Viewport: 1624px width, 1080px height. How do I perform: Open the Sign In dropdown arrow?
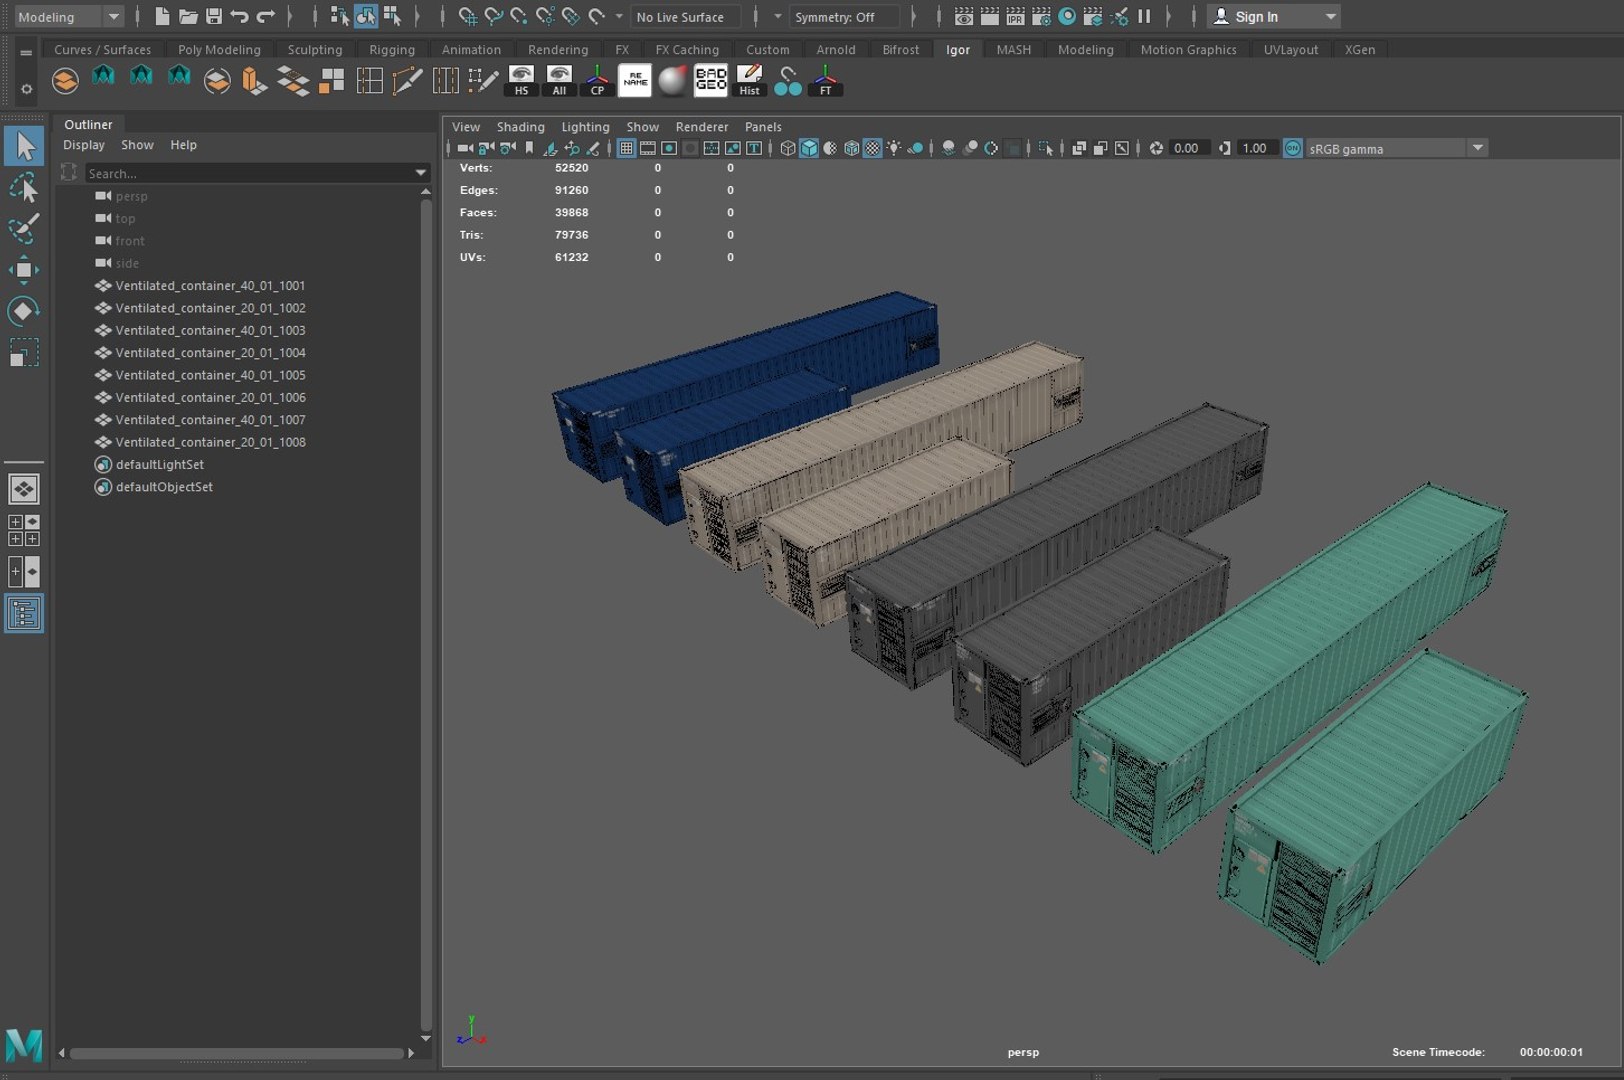coord(1330,16)
